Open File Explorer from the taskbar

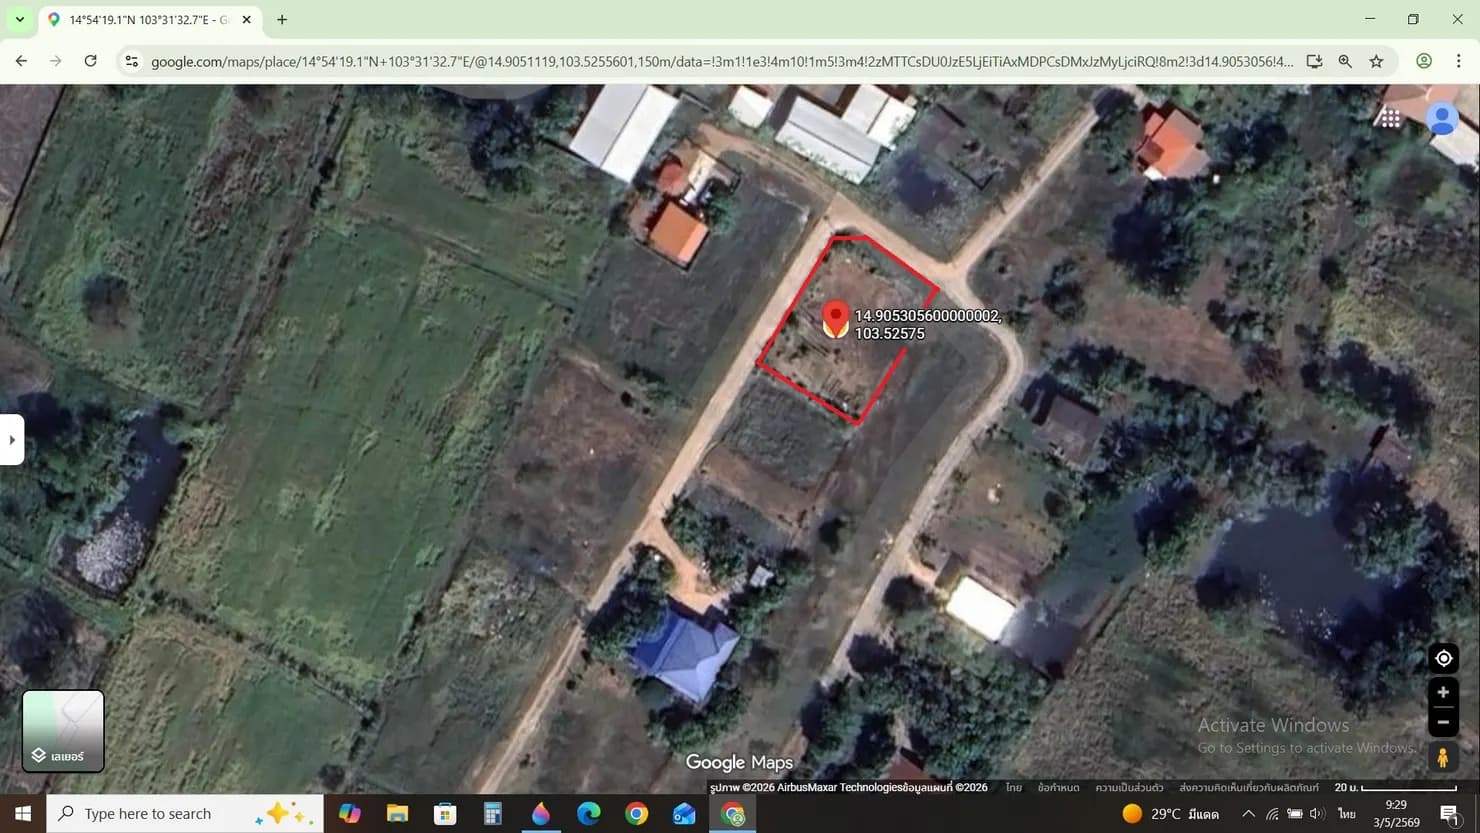pyautogui.click(x=397, y=814)
